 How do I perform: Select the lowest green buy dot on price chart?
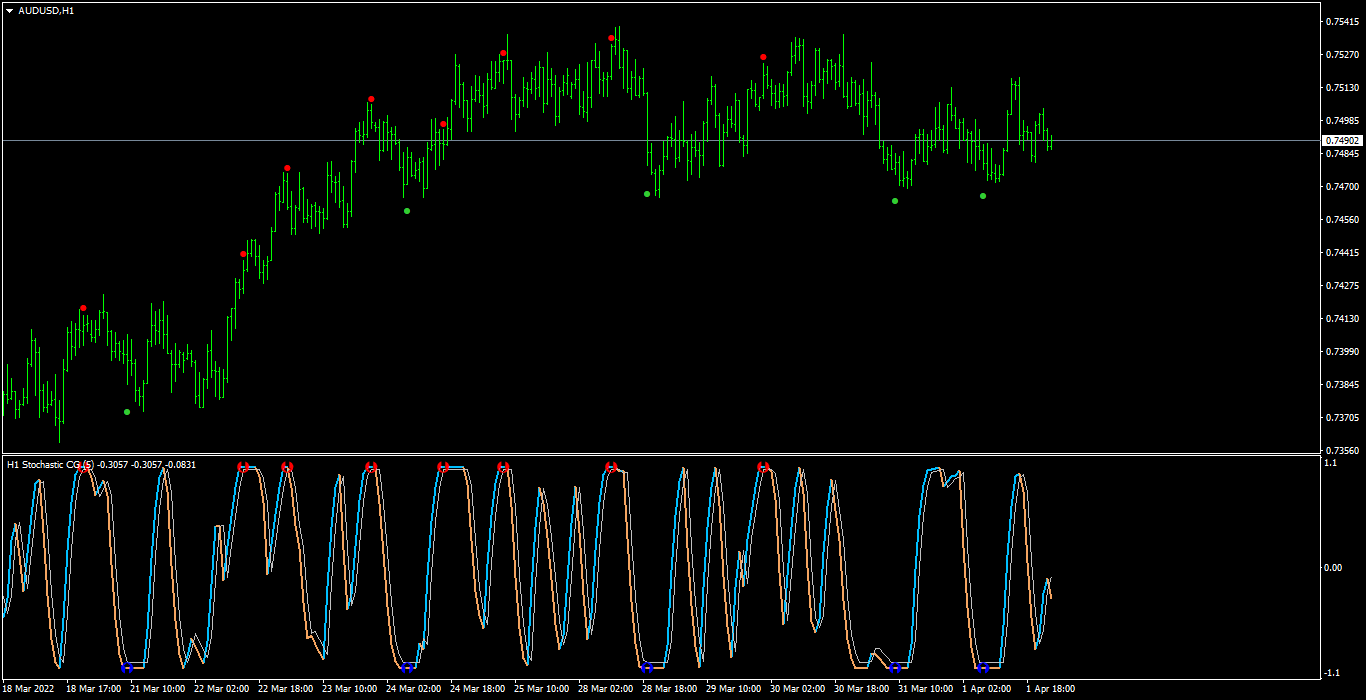coord(127,412)
